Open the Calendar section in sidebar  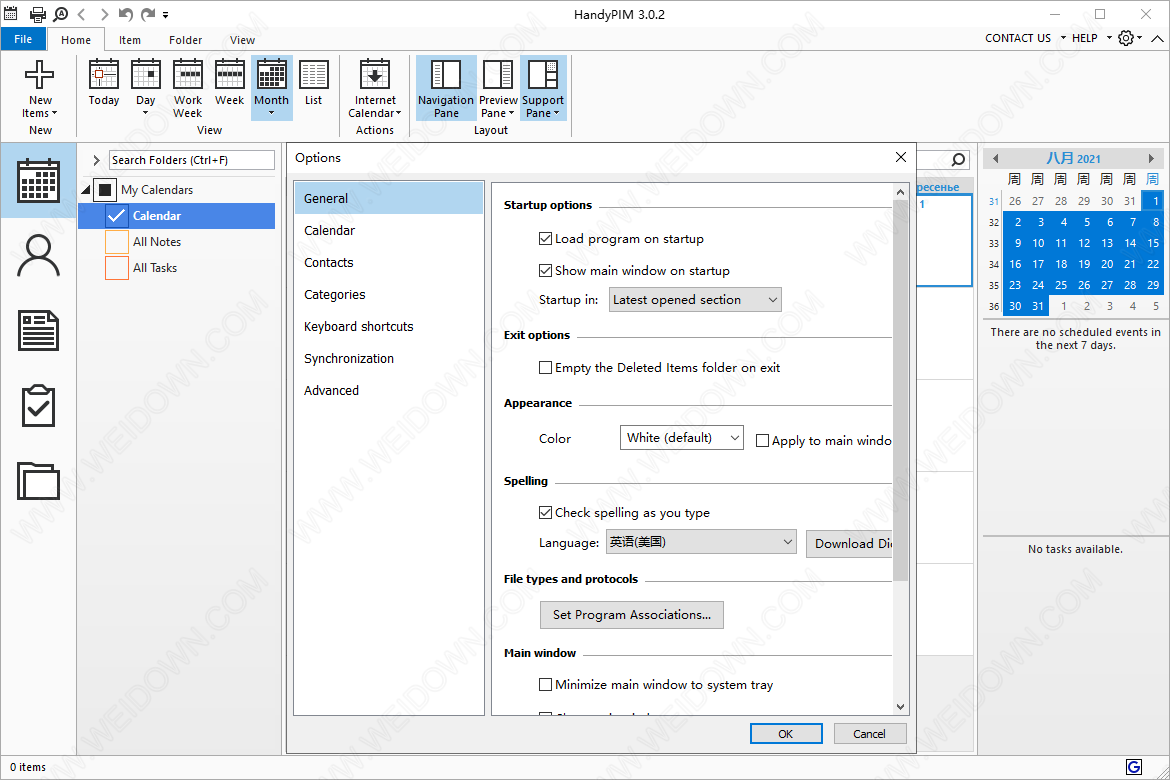39,181
